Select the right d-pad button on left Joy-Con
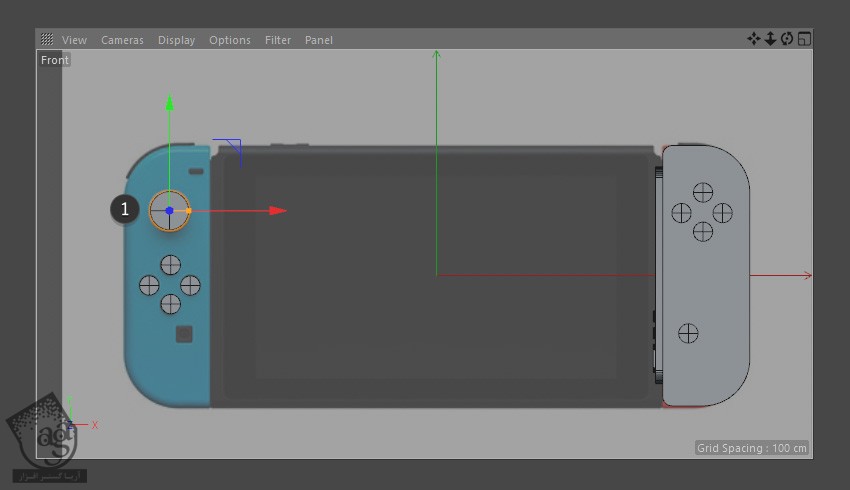This screenshot has height=490, width=850. click(x=190, y=285)
